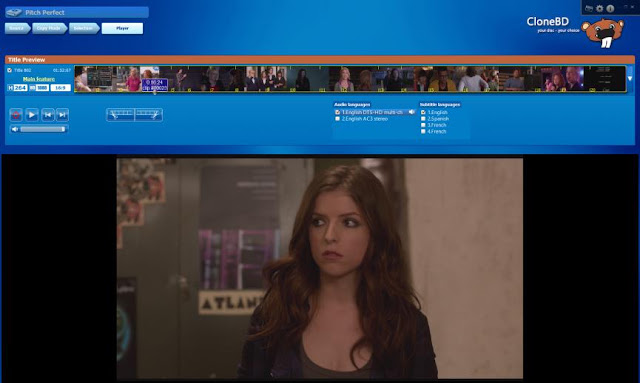Click the timeline position marker tooltip

pos(155,85)
